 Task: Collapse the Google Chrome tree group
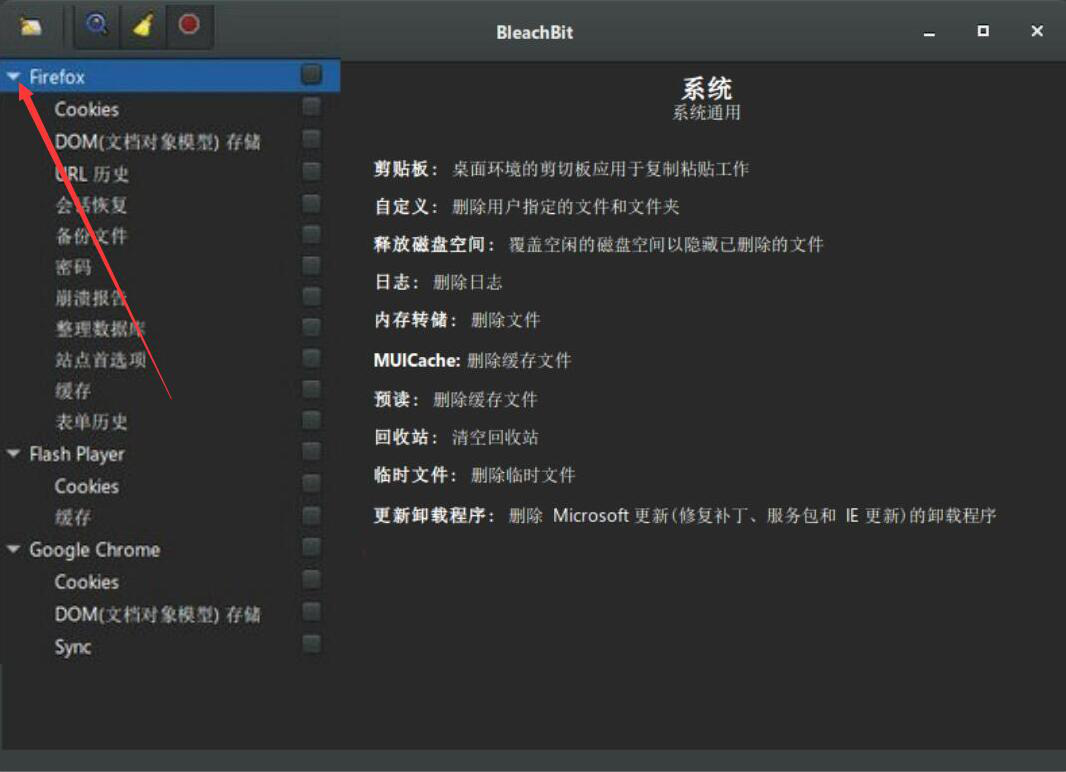pyautogui.click(x=14, y=549)
